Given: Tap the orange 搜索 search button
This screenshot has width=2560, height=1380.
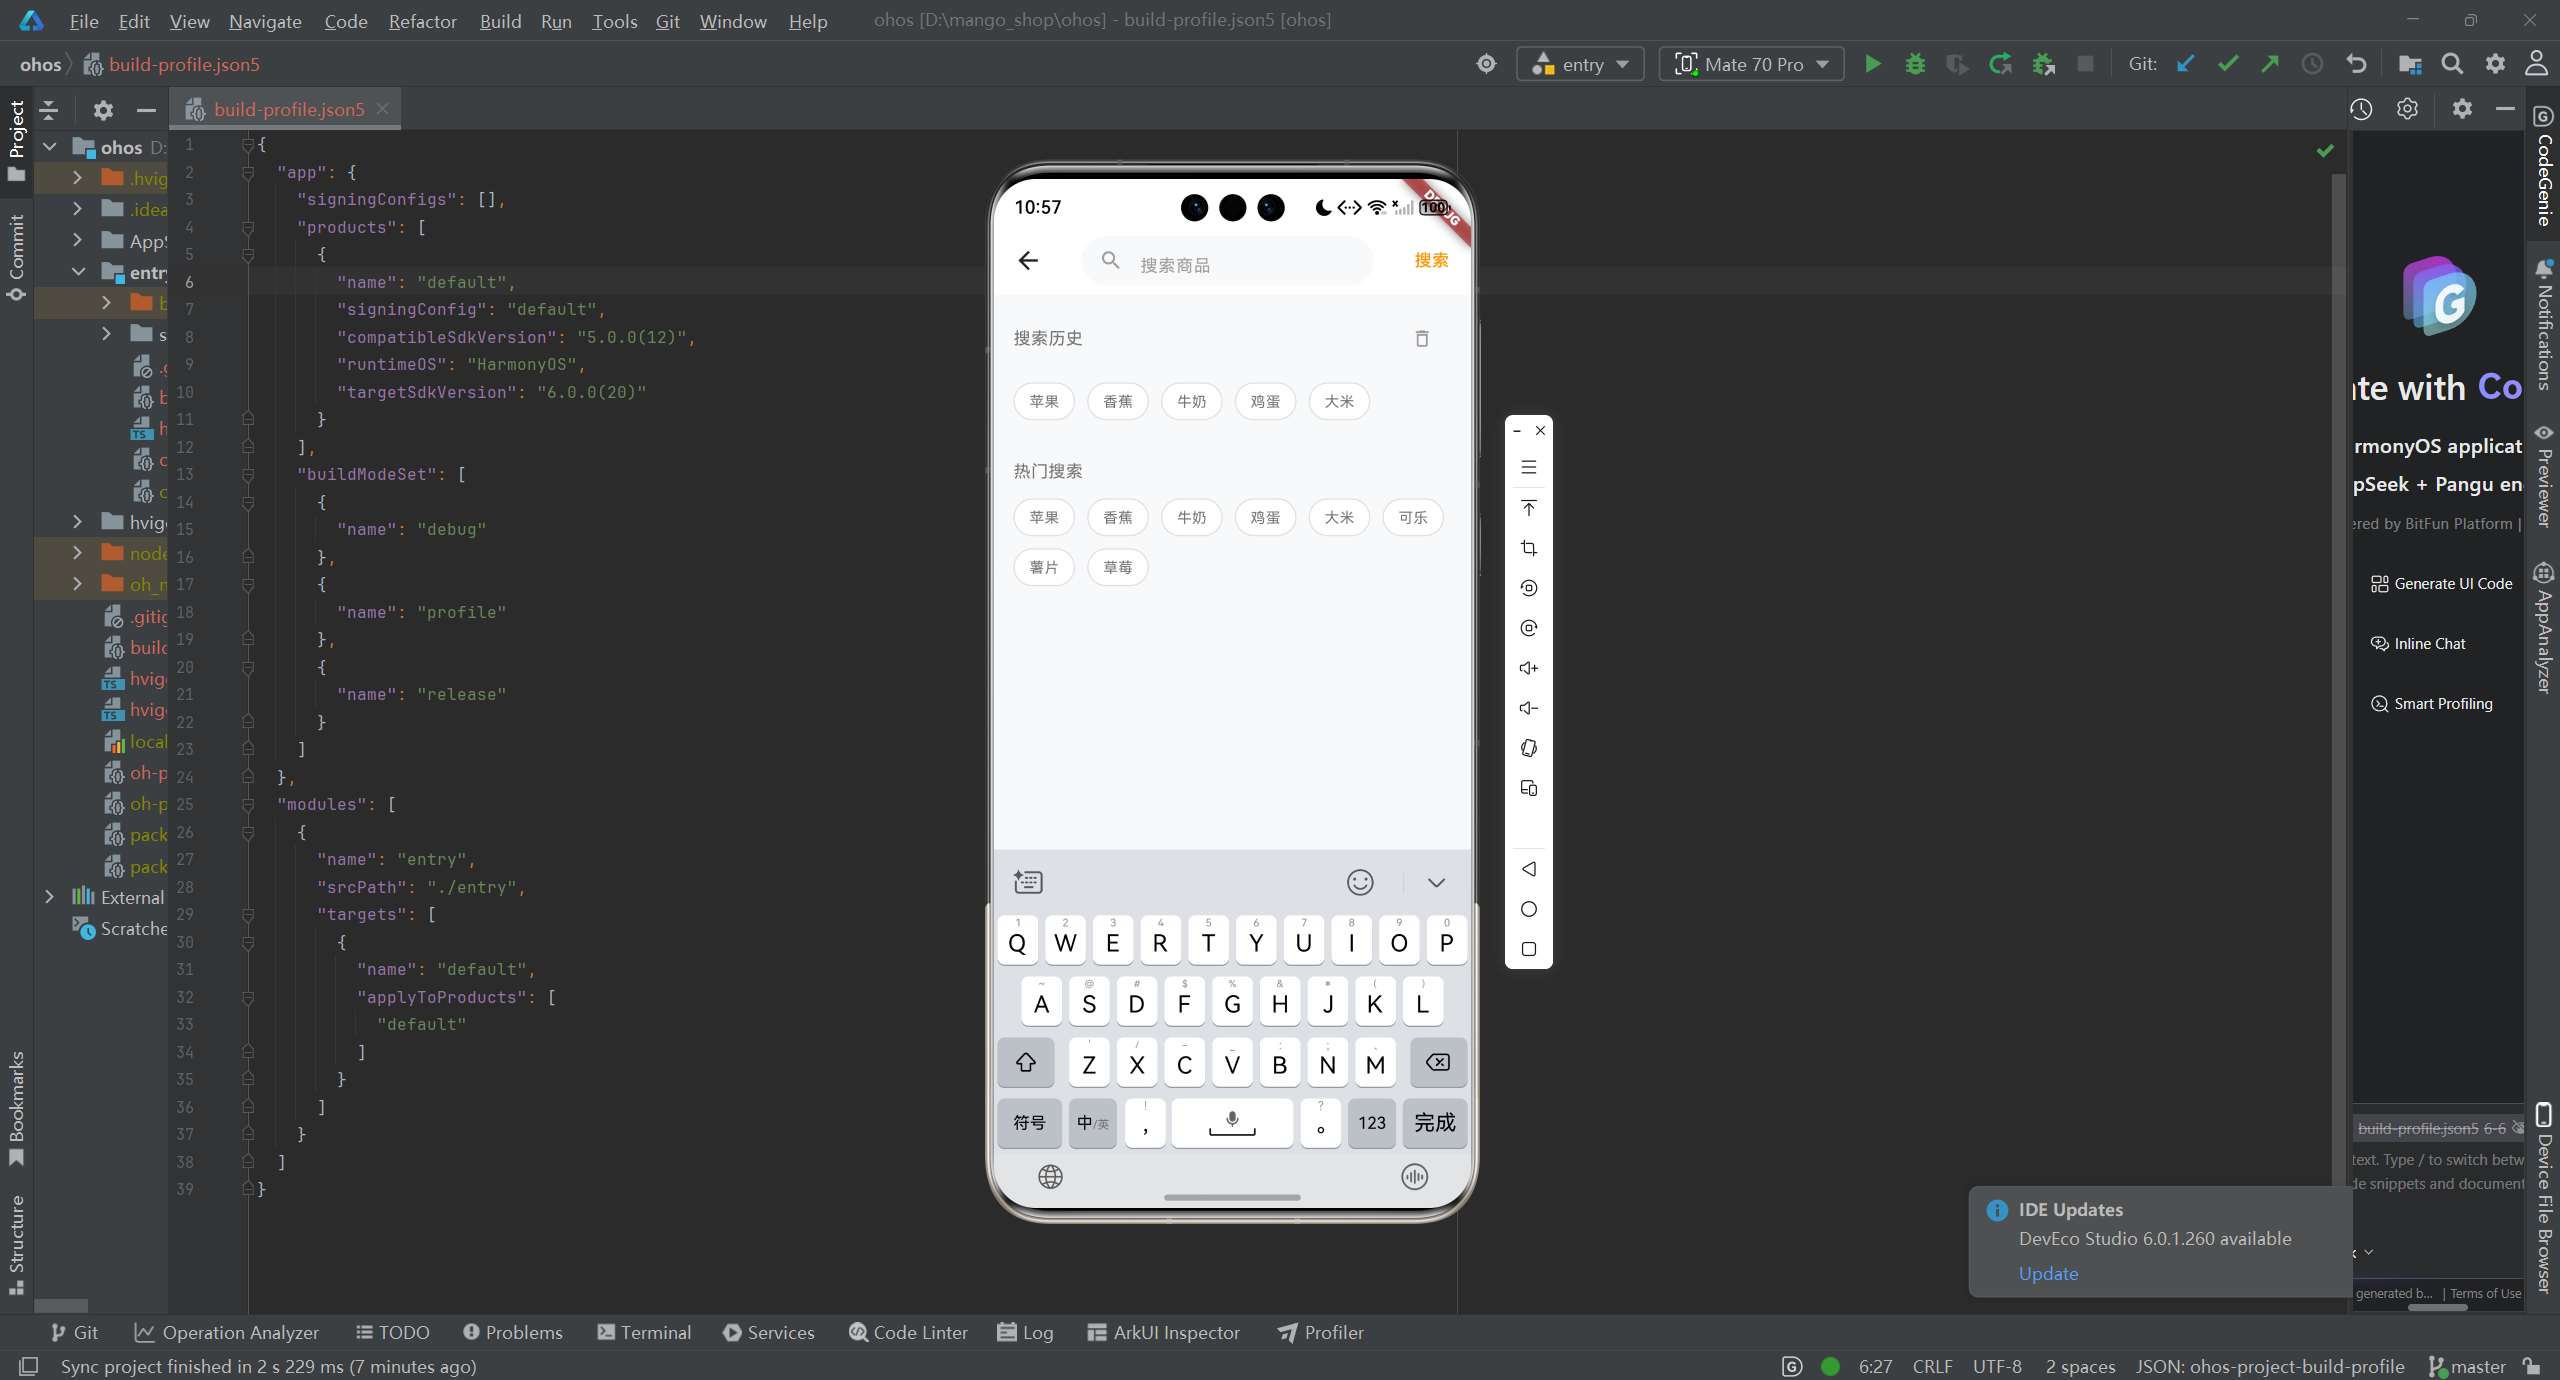Looking at the screenshot, I should tap(1431, 261).
